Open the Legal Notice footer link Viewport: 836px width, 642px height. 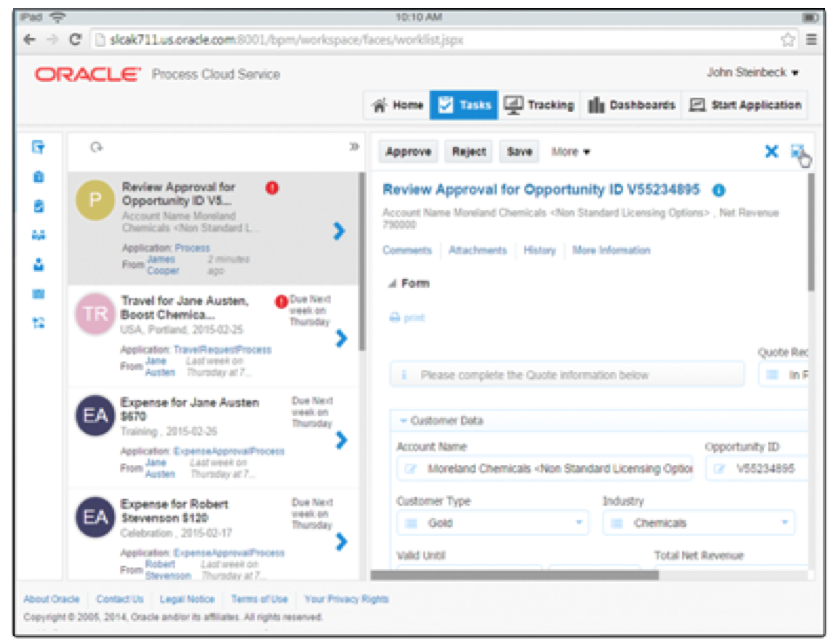coord(187,599)
